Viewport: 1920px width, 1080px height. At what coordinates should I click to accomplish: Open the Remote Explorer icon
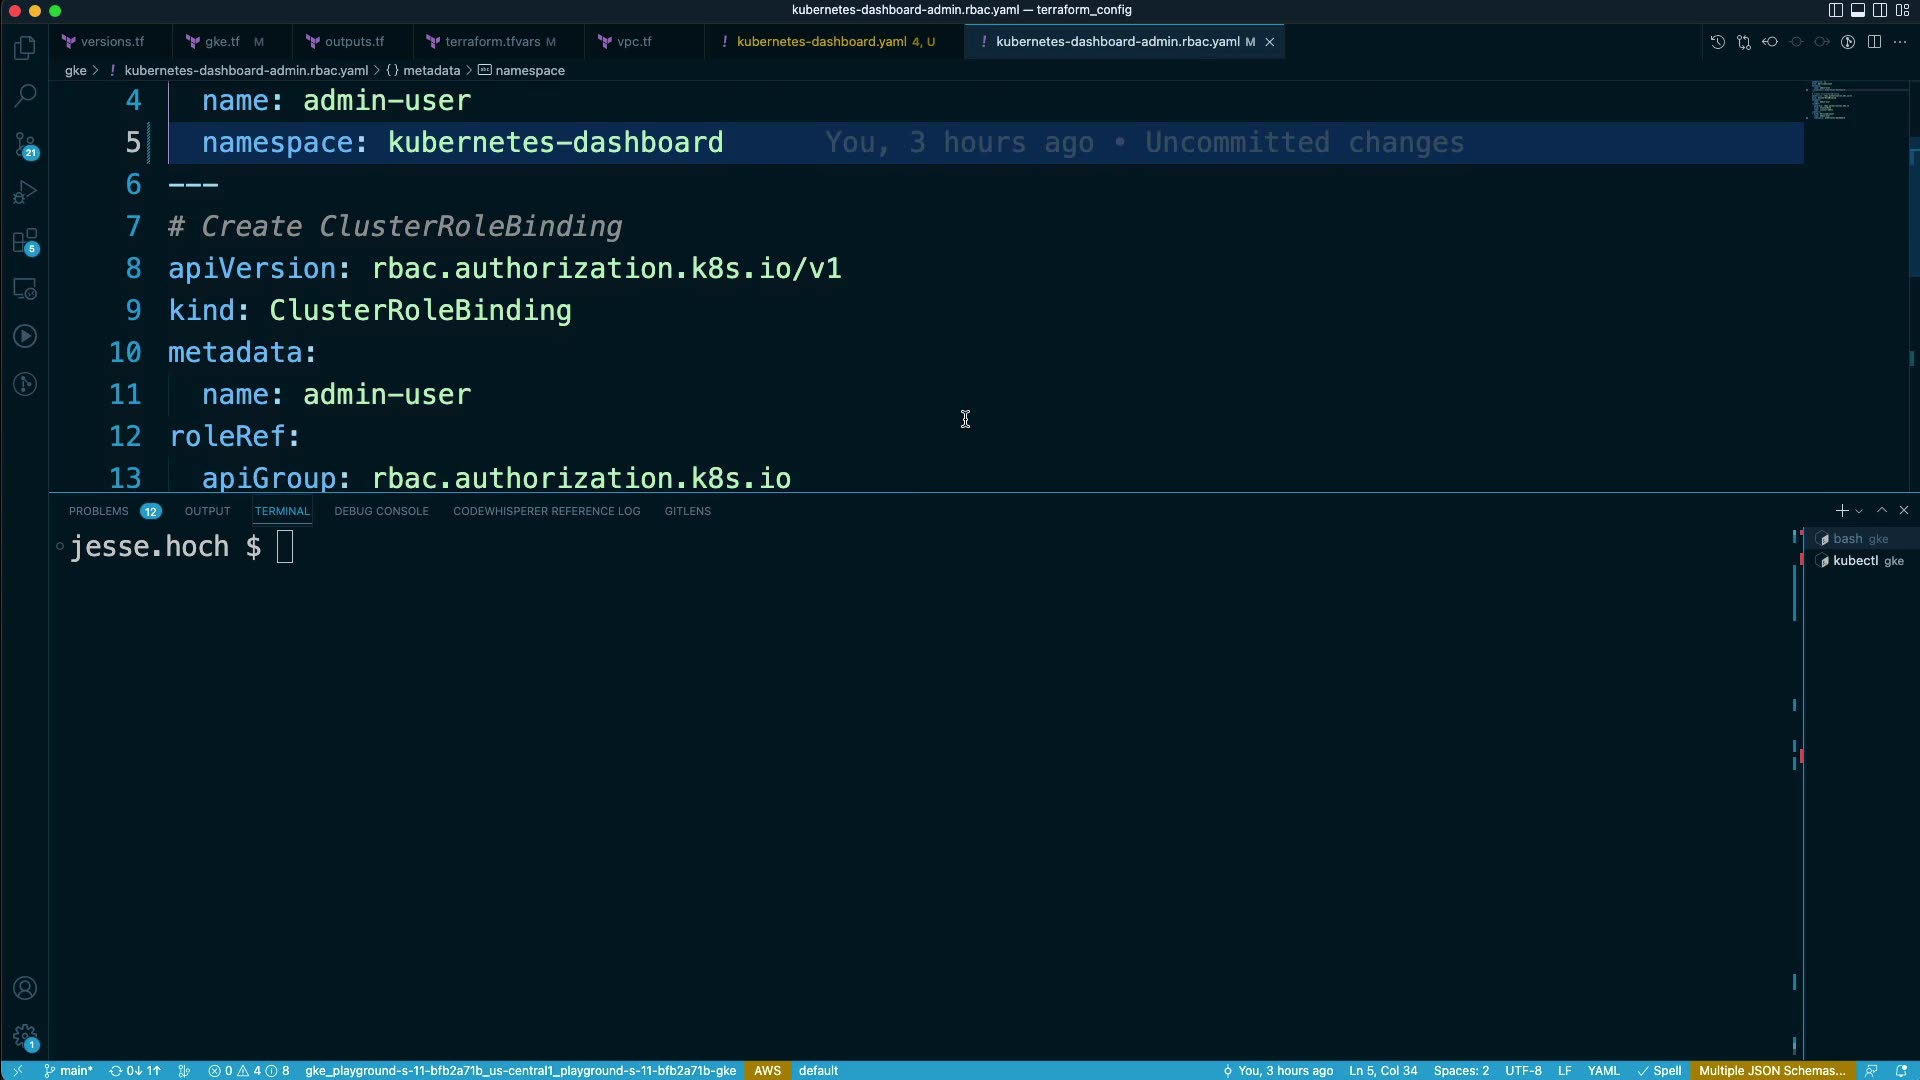coord(25,289)
